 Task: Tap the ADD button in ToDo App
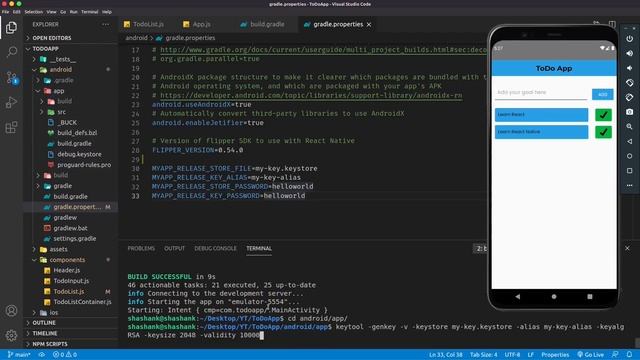[602, 94]
